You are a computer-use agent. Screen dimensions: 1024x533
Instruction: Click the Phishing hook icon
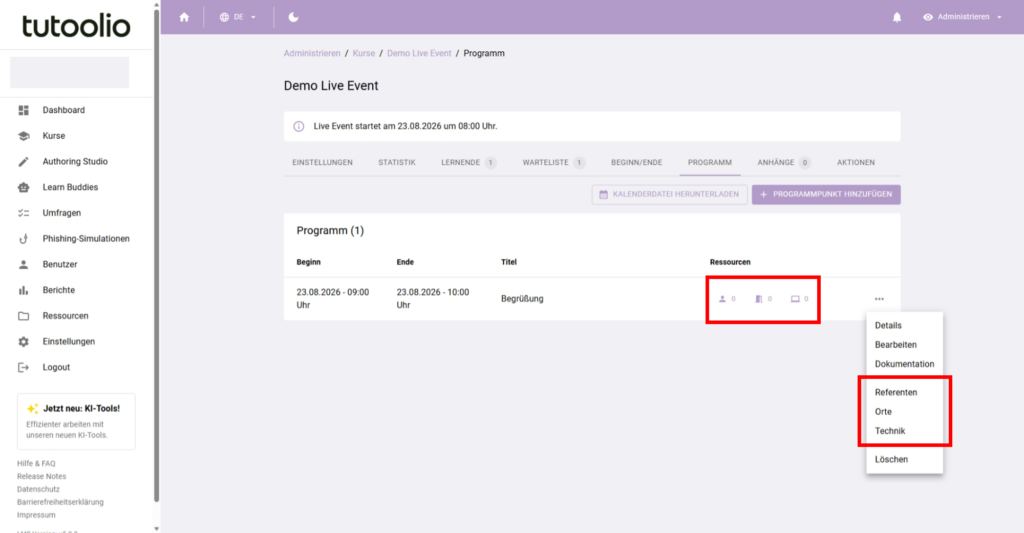click(24, 238)
